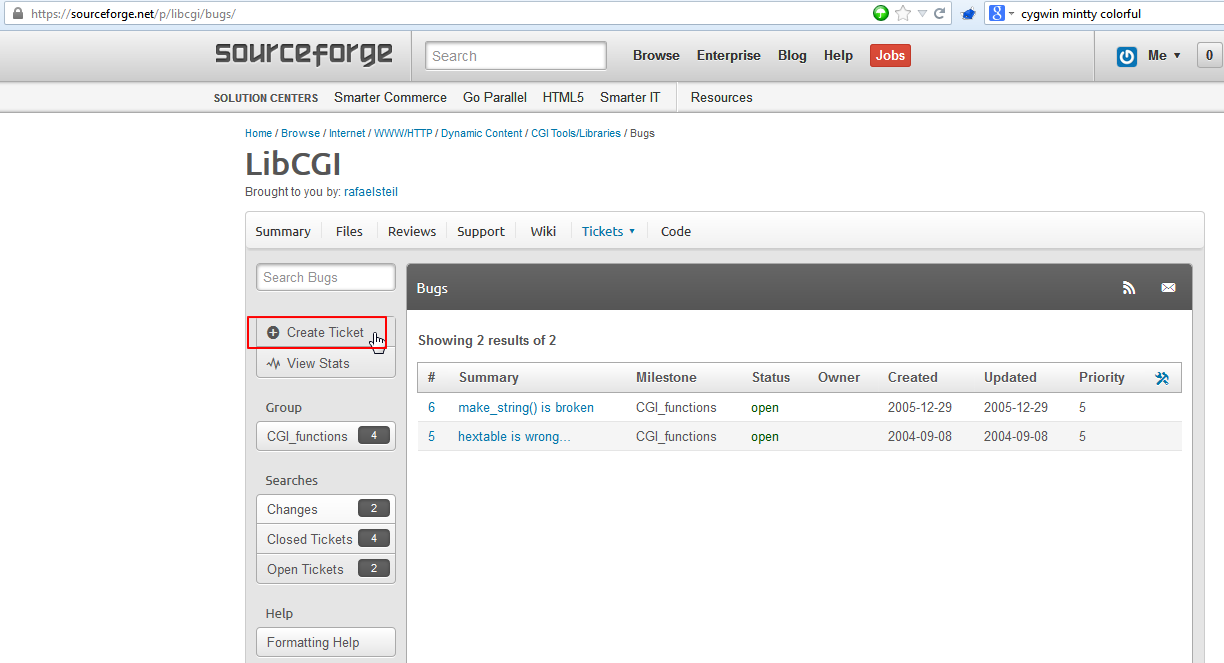The height and width of the screenshot is (663, 1224).
Task: Open the Changes saved search
Action: [326, 509]
